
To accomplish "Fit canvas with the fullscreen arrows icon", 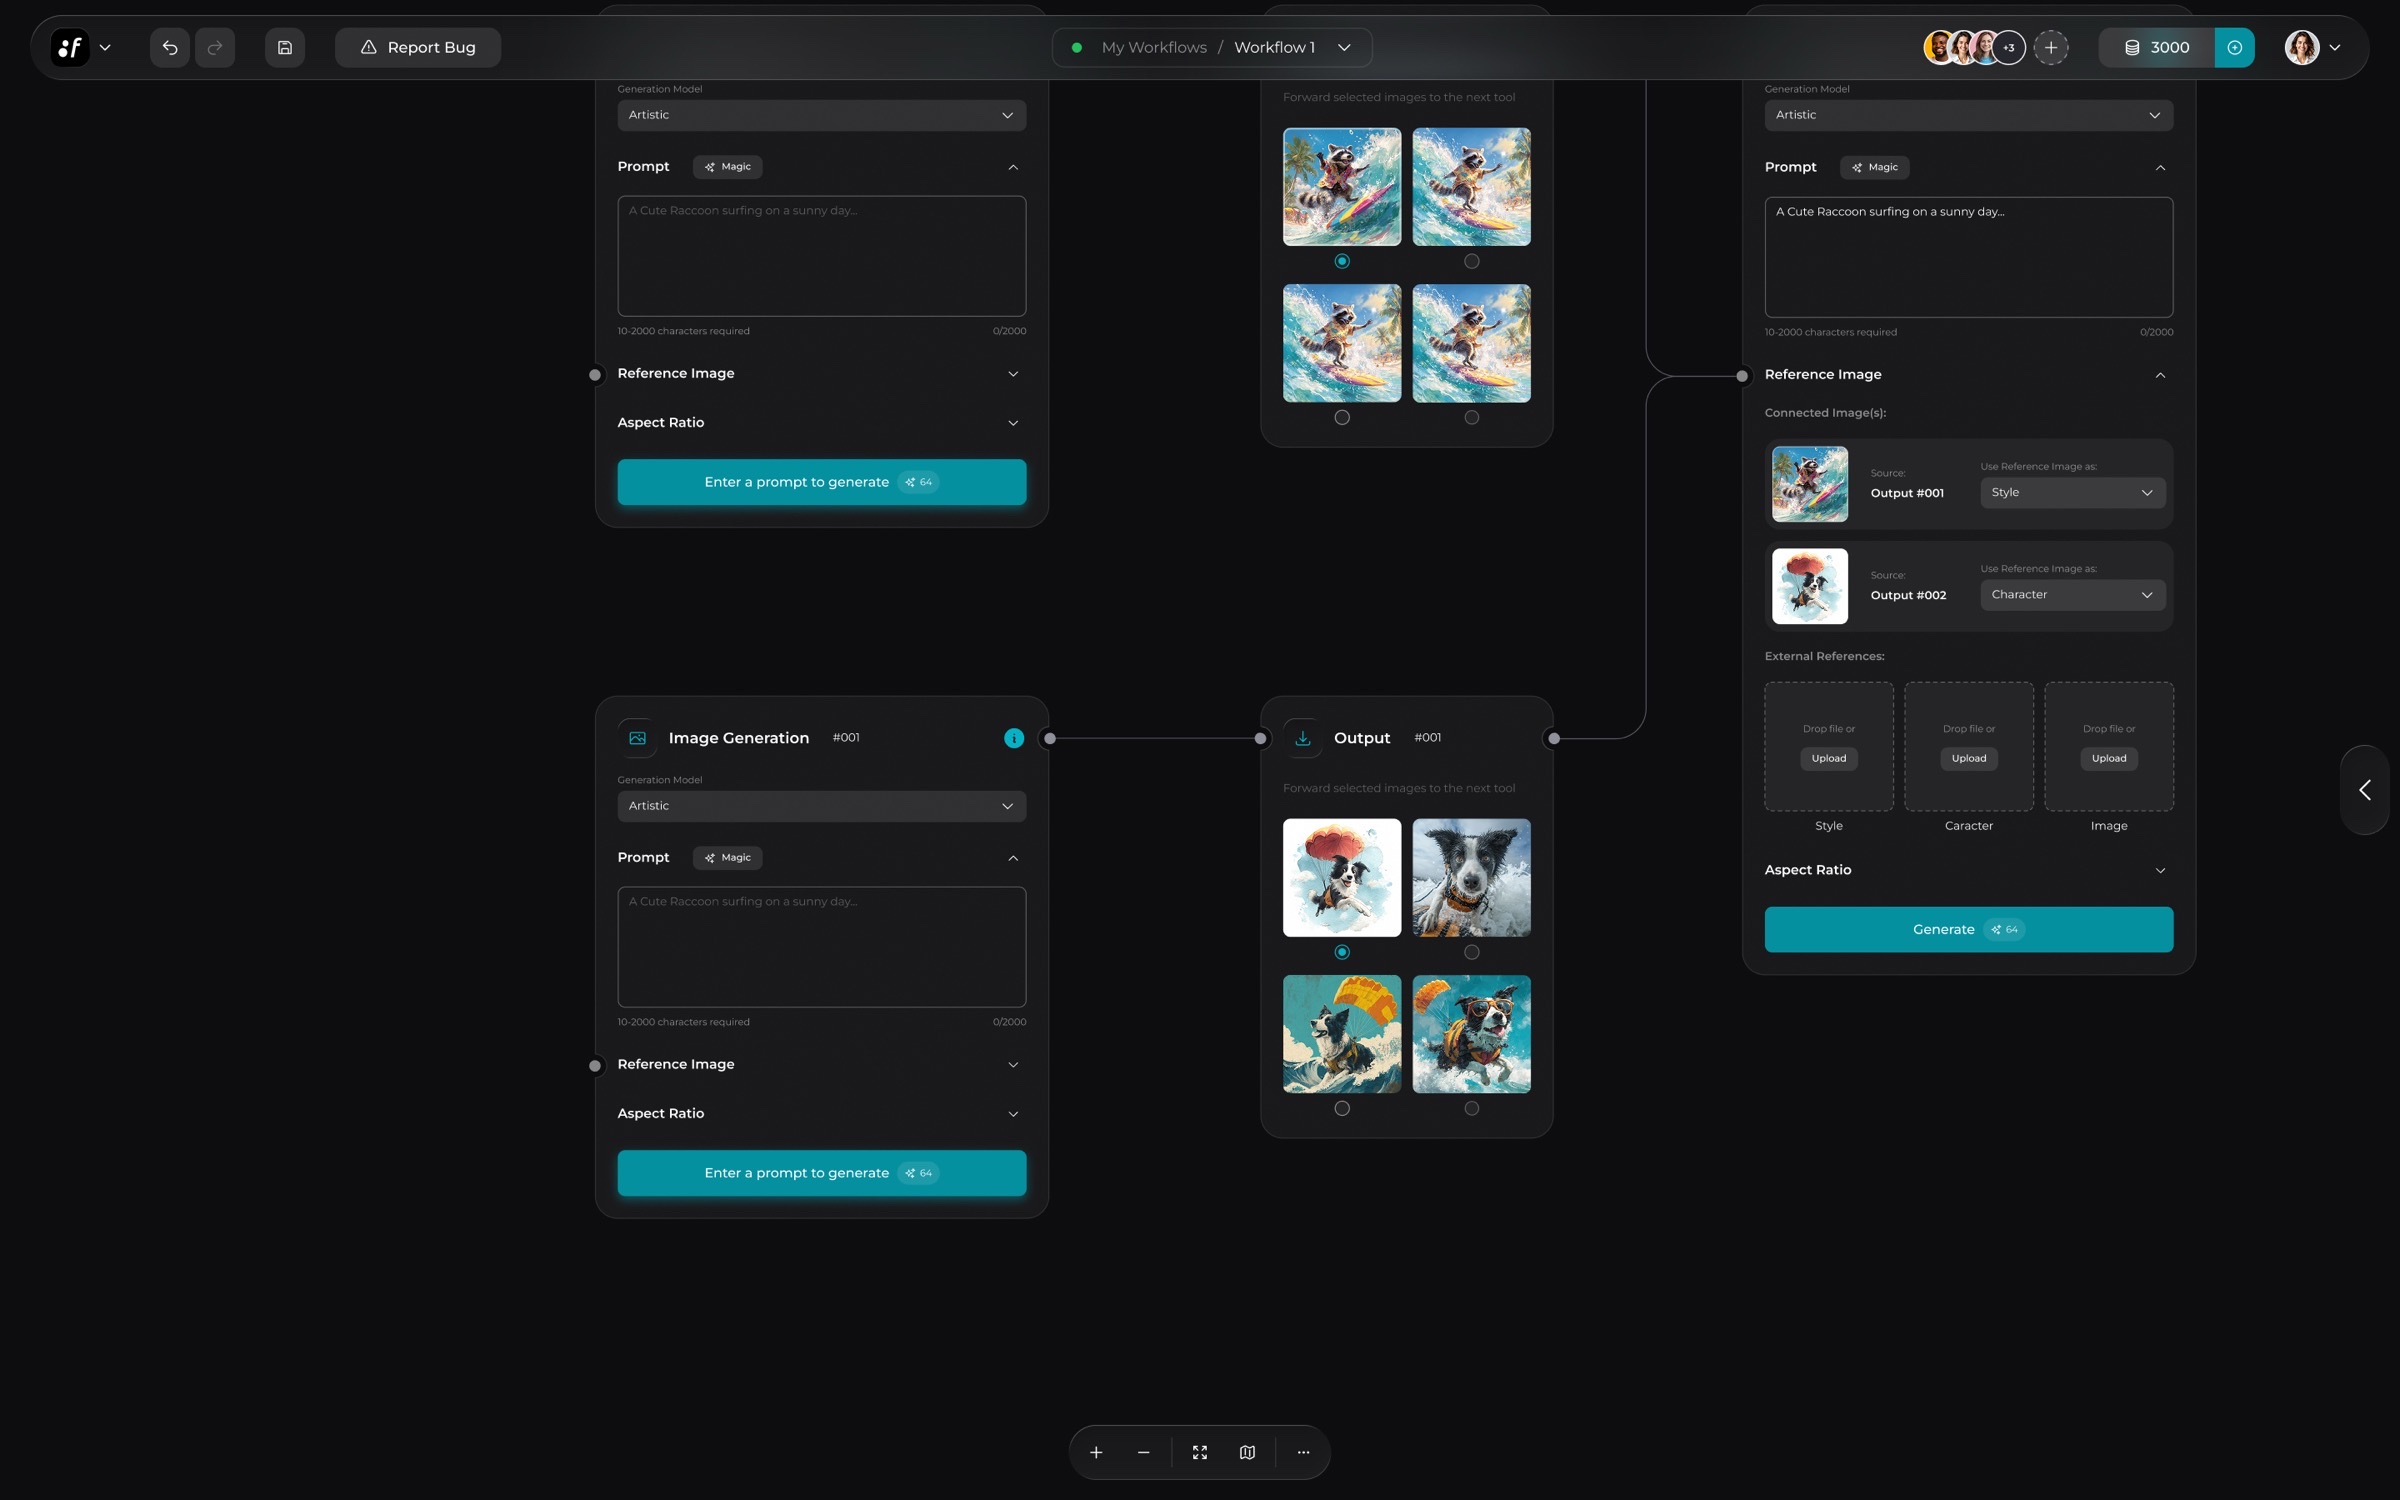I will [1200, 1452].
